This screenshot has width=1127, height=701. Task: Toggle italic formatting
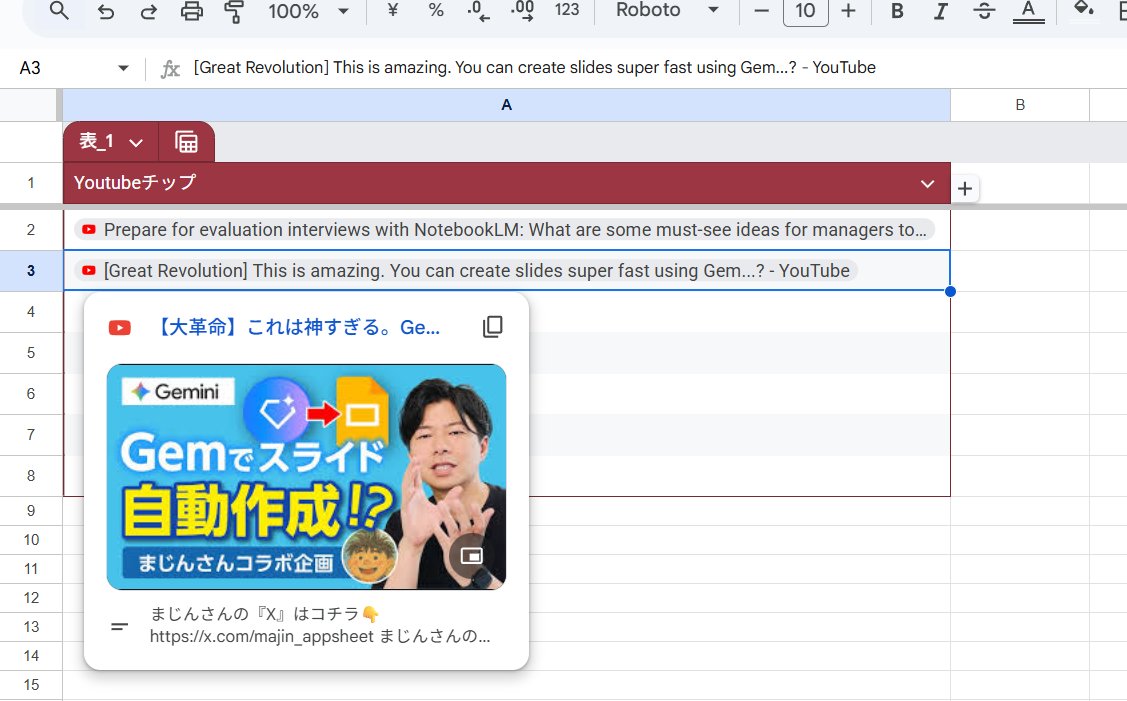point(940,11)
